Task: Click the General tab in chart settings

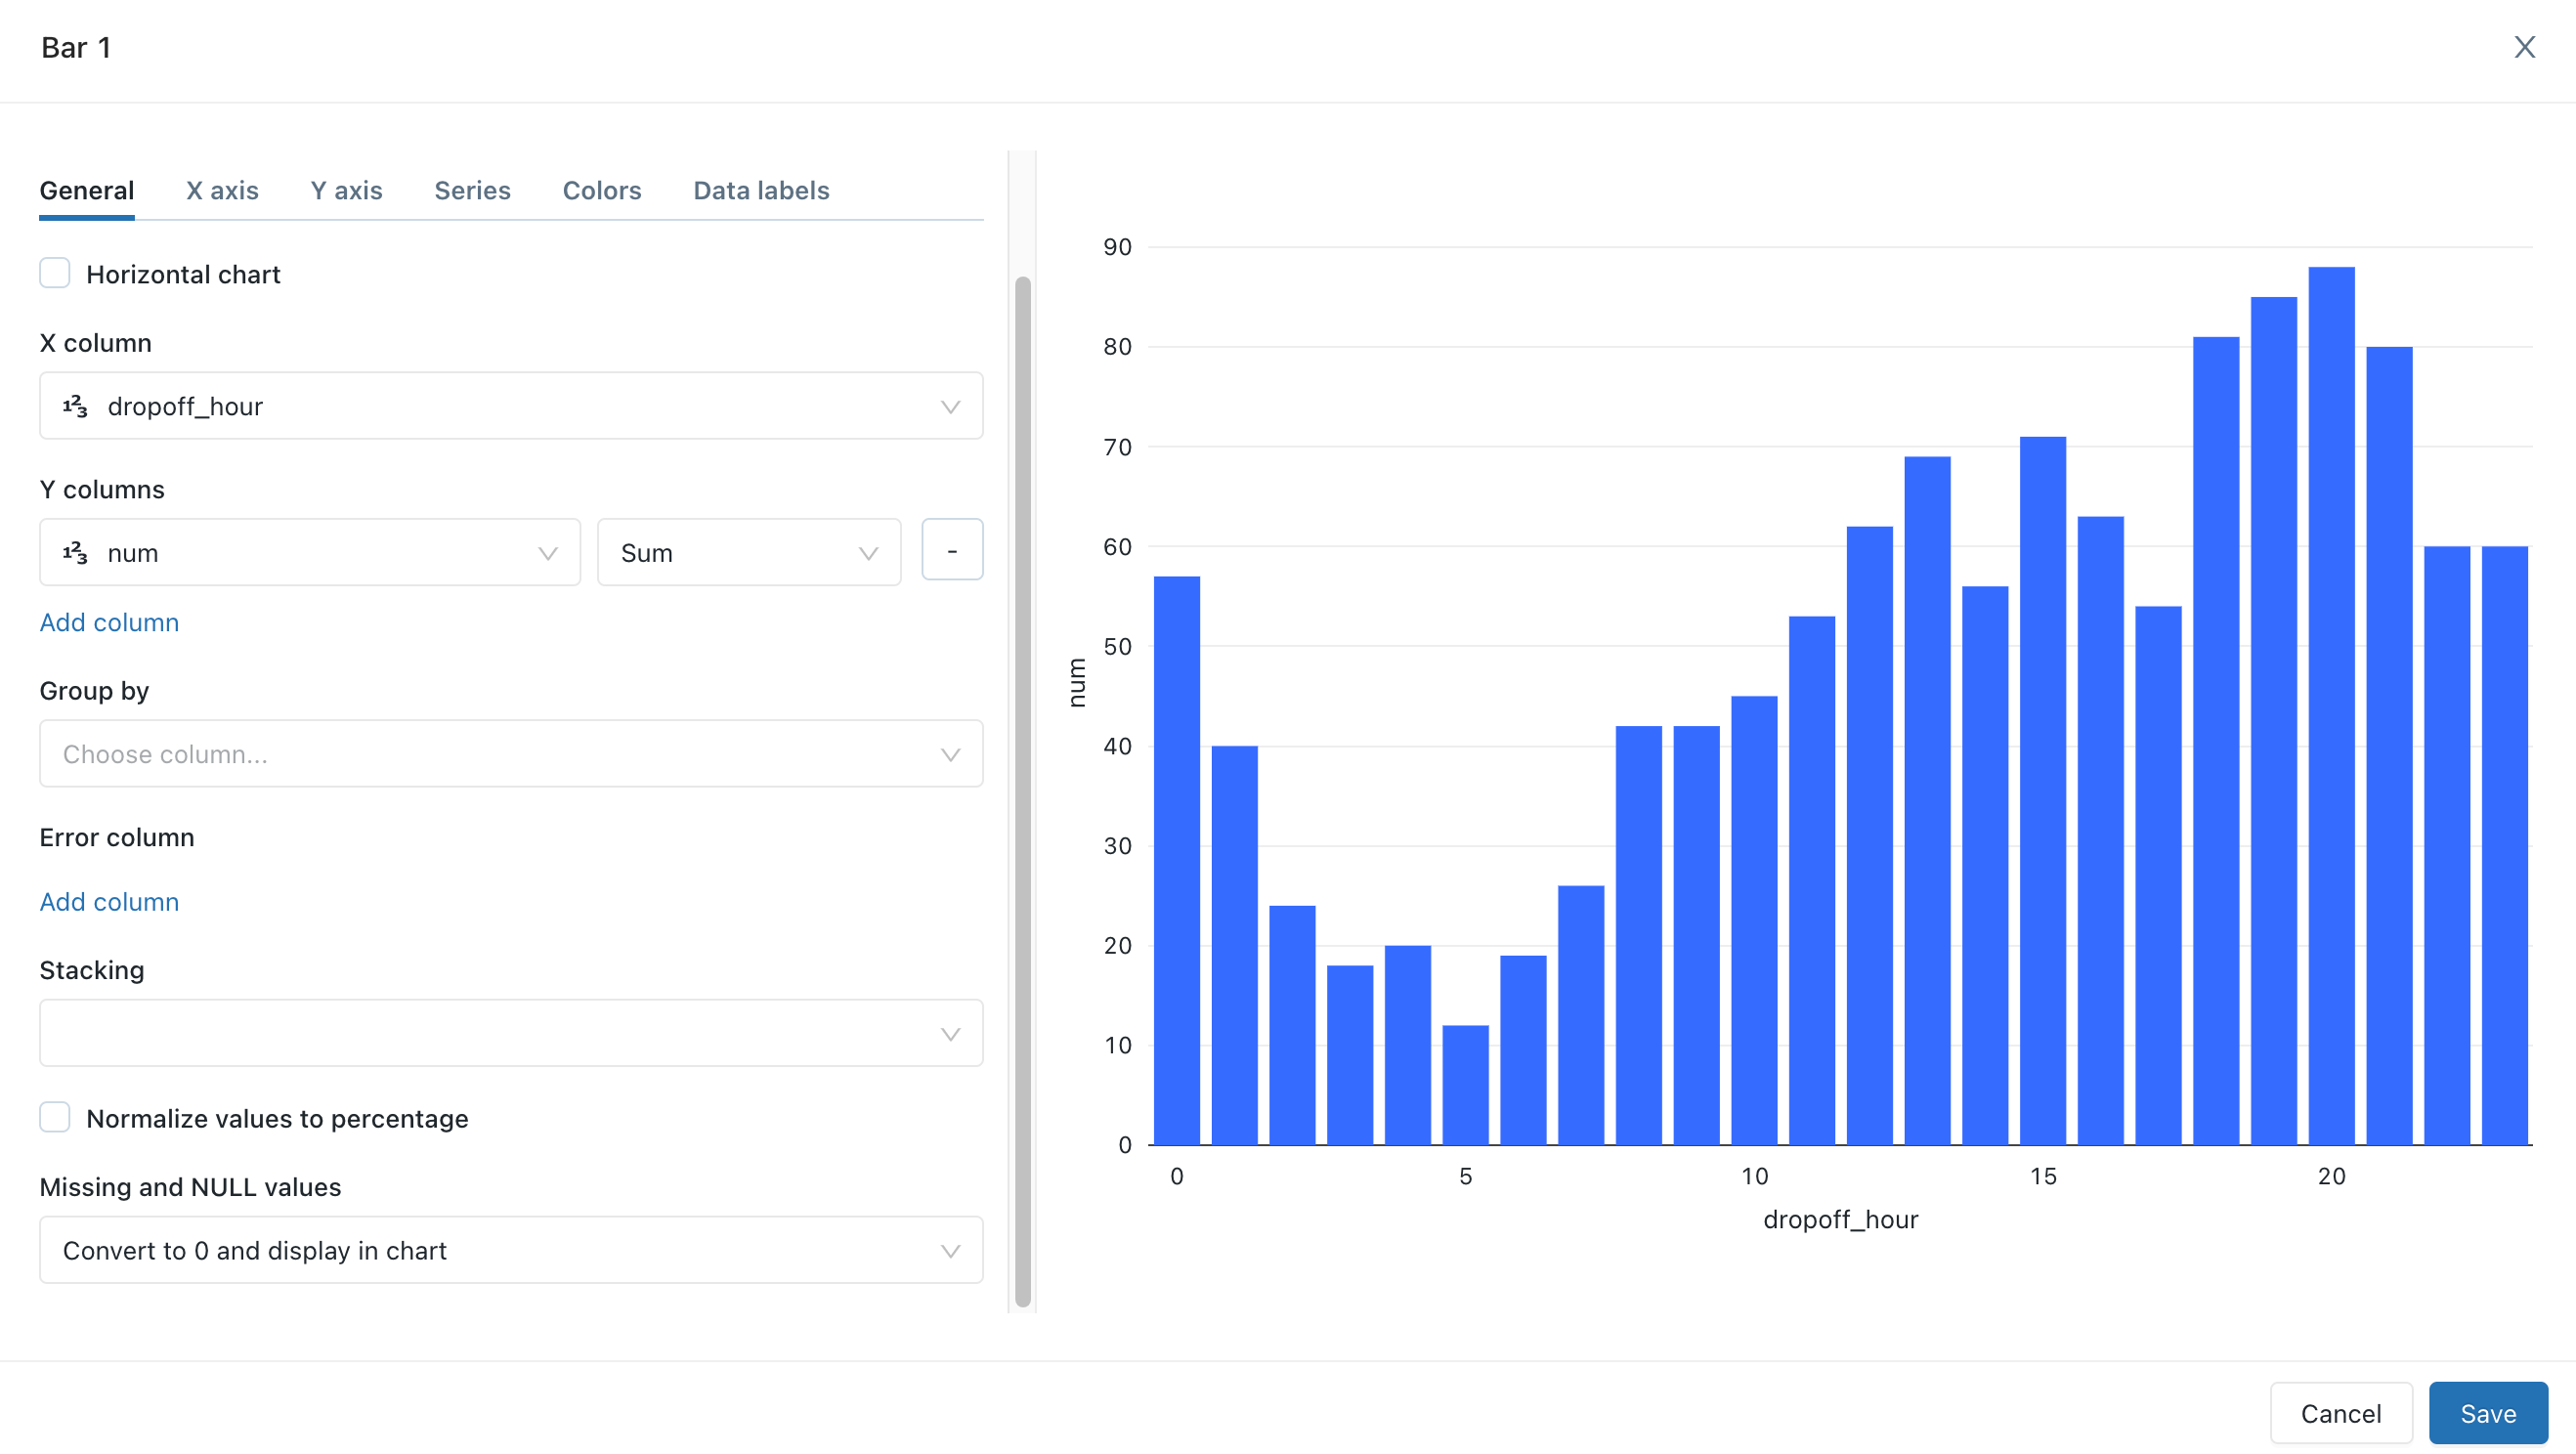Action: [x=87, y=190]
